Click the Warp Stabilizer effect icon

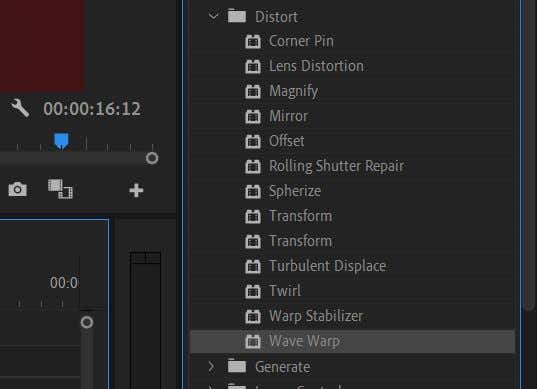click(253, 316)
